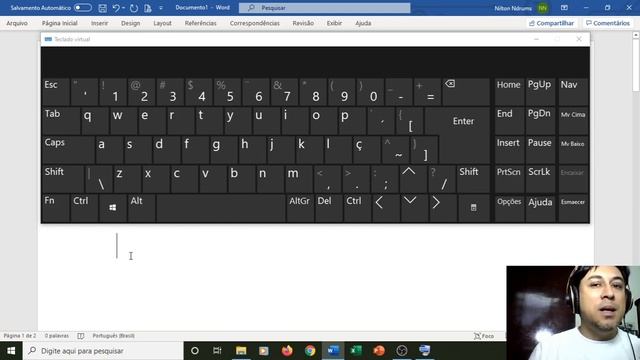Toggle the Fn key on the keyboard
The image size is (640, 360).
coord(55,208)
